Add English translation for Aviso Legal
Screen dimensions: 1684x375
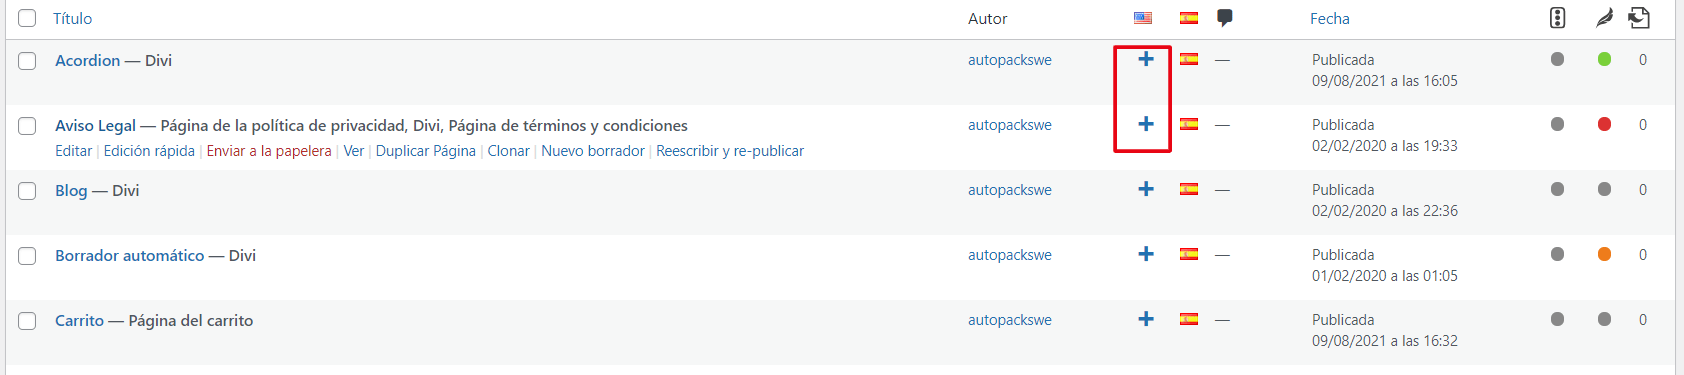click(x=1146, y=124)
